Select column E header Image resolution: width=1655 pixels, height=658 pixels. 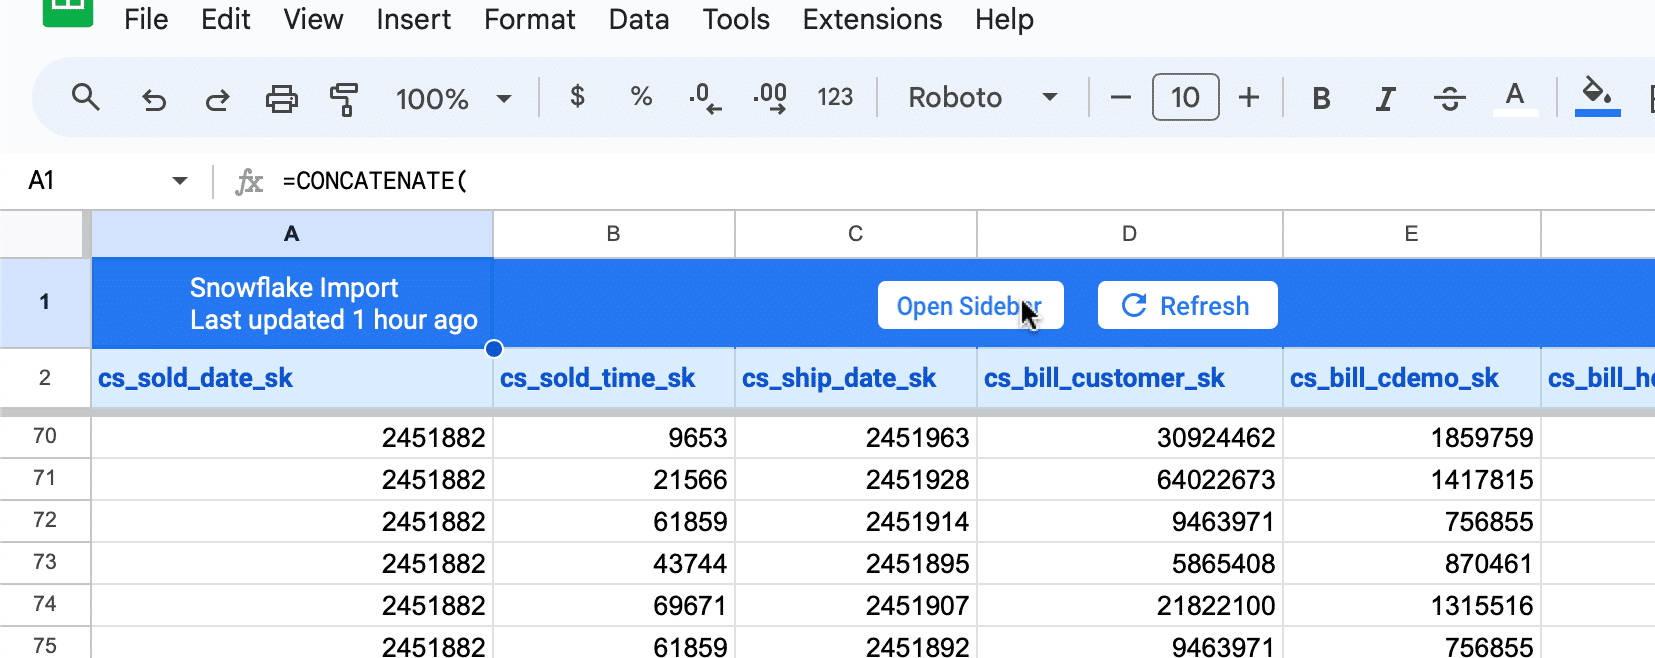coord(1412,234)
